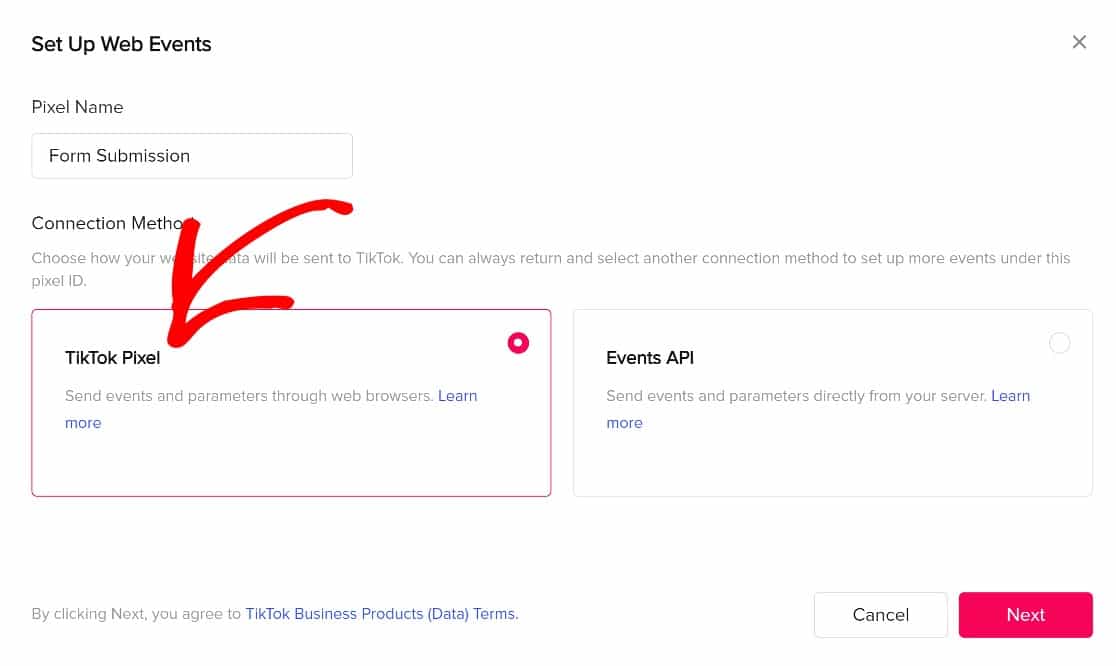Click the connection method helper paragraph

coord(551,269)
